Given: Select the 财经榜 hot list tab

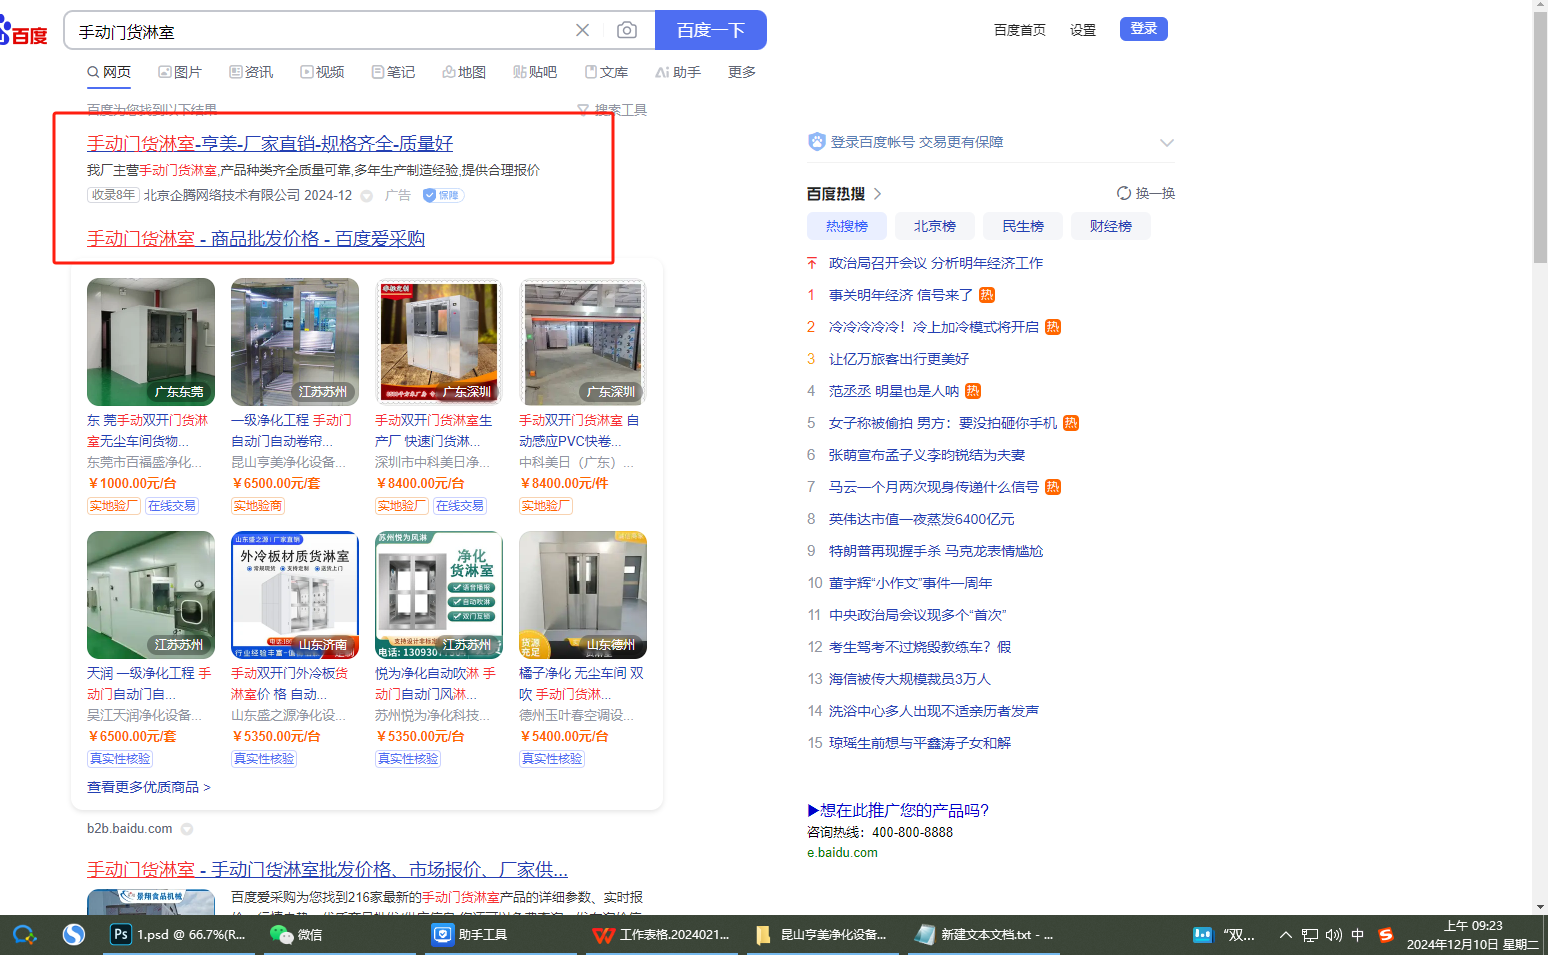Looking at the screenshot, I should point(1111,226).
